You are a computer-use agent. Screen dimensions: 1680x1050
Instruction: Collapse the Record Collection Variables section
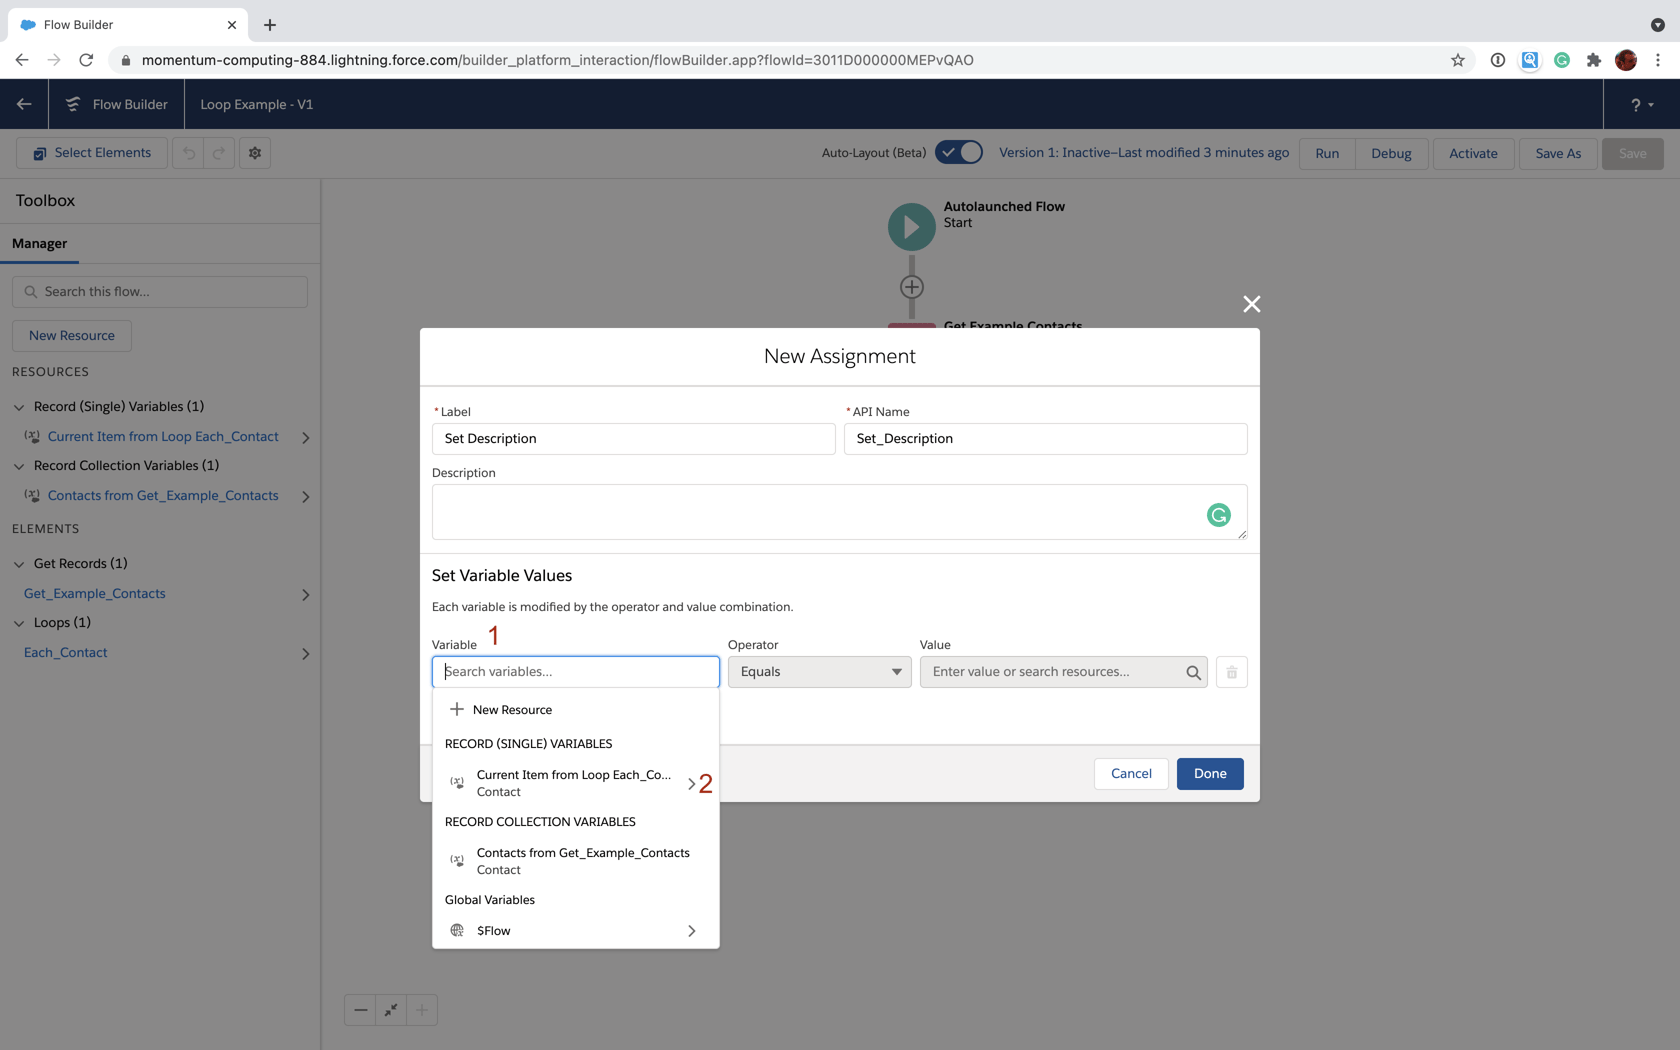click(18, 465)
